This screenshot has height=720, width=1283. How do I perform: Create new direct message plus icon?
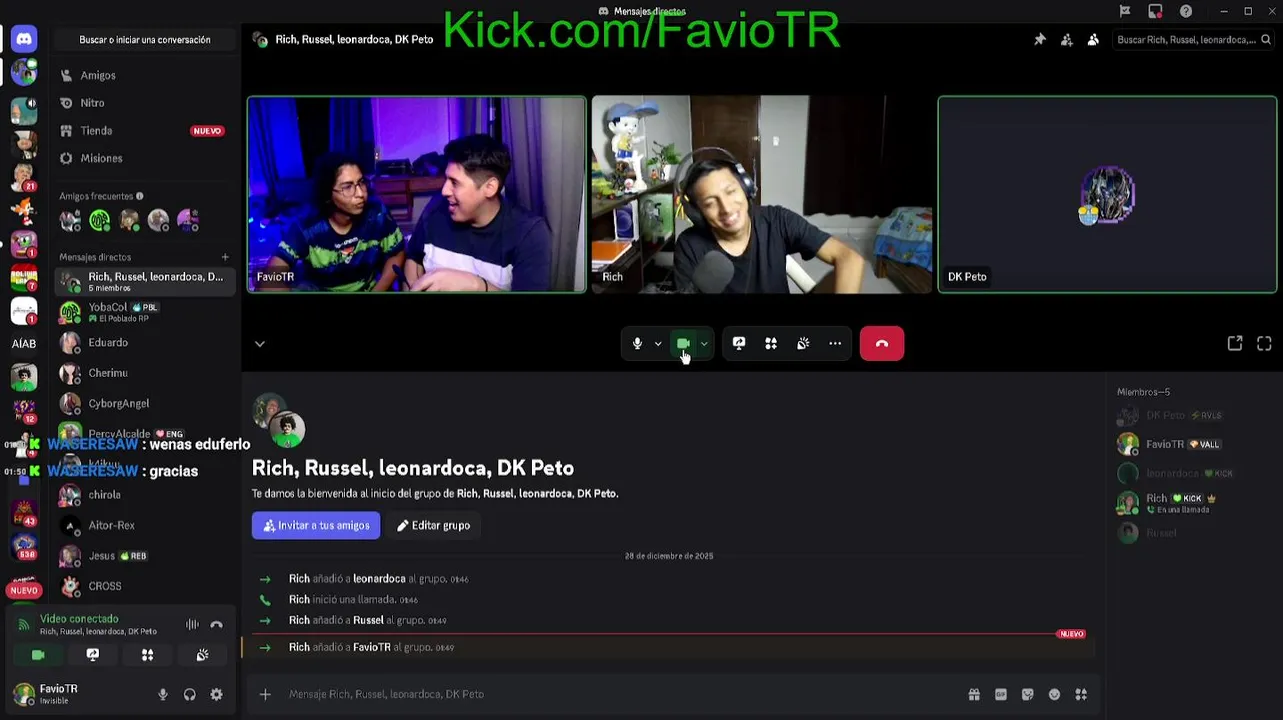[x=225, y=257]
